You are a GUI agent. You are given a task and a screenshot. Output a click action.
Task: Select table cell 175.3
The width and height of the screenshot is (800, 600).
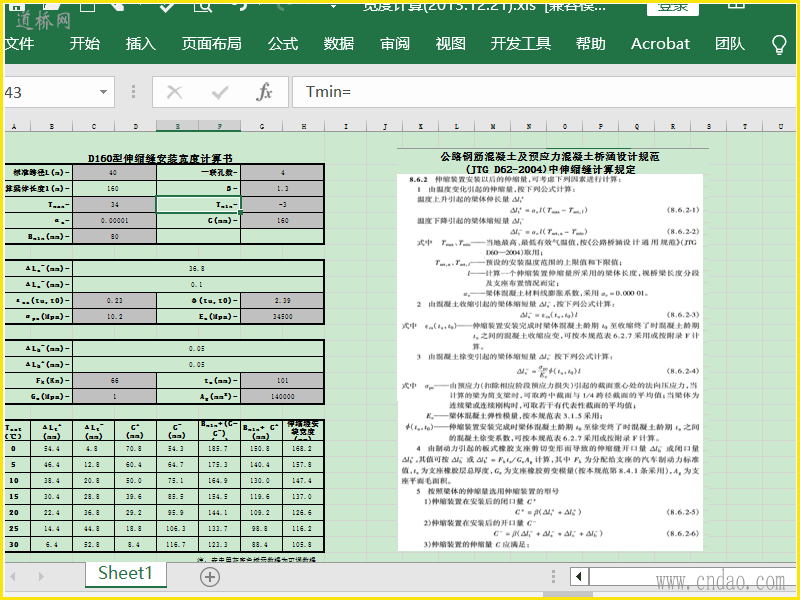point(218,464)
